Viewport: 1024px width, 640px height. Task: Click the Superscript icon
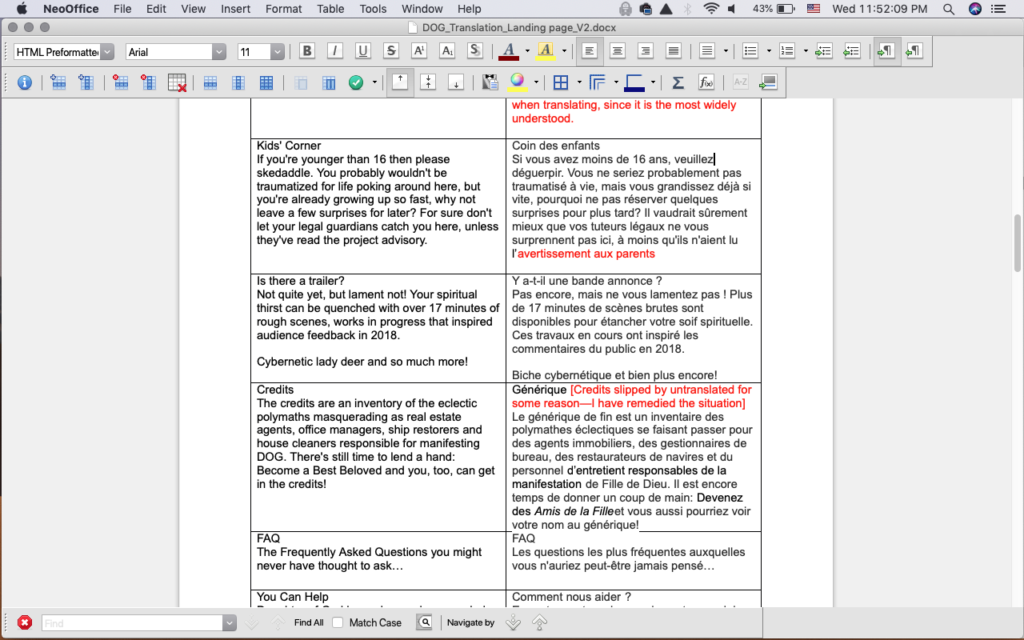pyautogui.click(x=419, y=51)
